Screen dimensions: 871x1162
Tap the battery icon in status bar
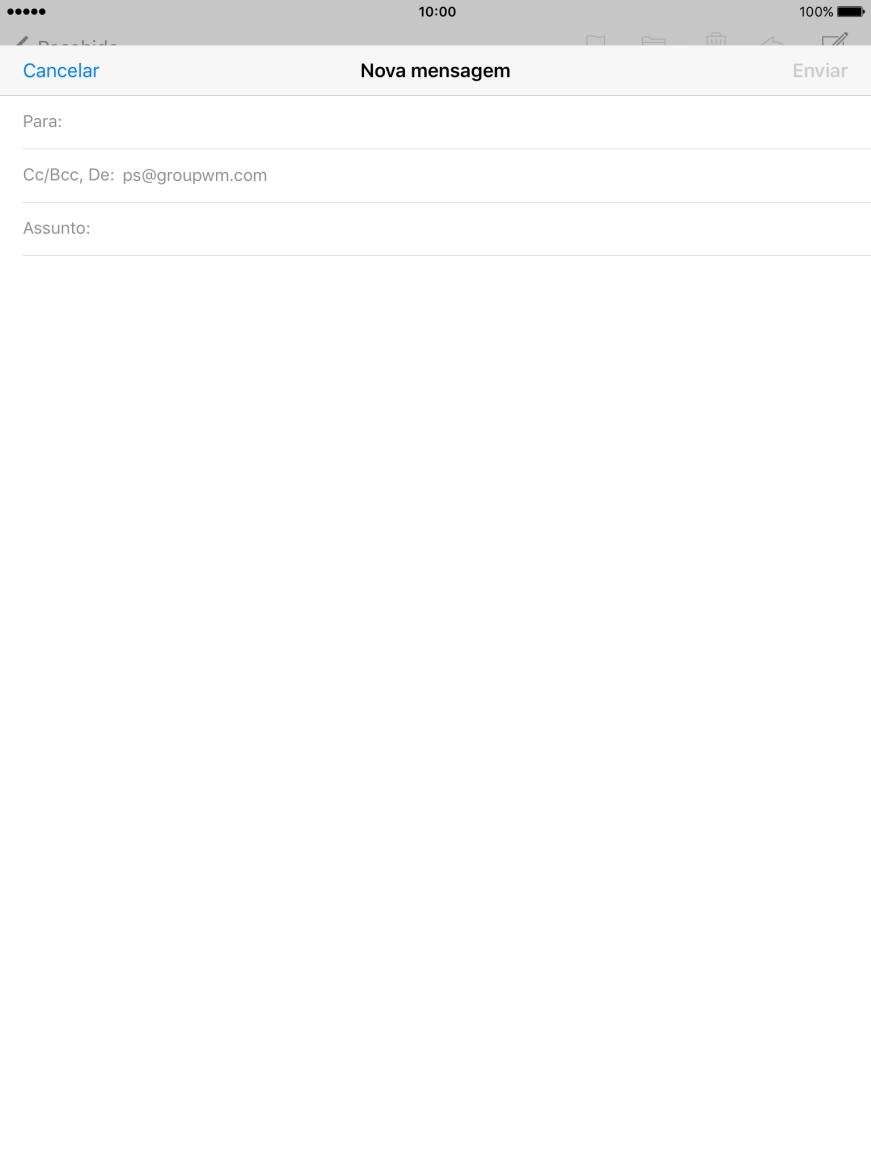click(851, 12)
